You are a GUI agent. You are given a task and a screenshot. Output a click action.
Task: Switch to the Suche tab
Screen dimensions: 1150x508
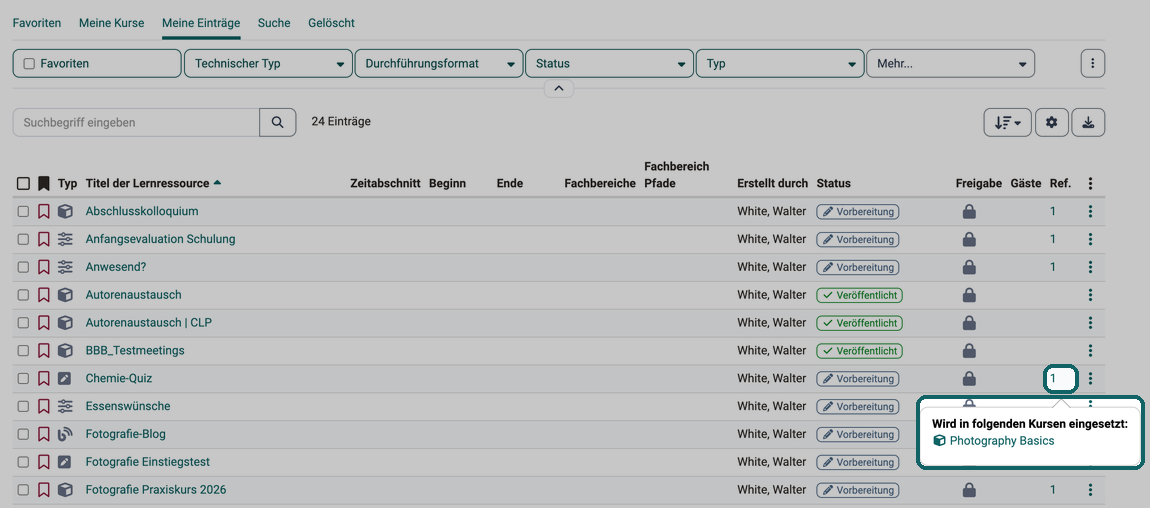click(x=274, y=23)
